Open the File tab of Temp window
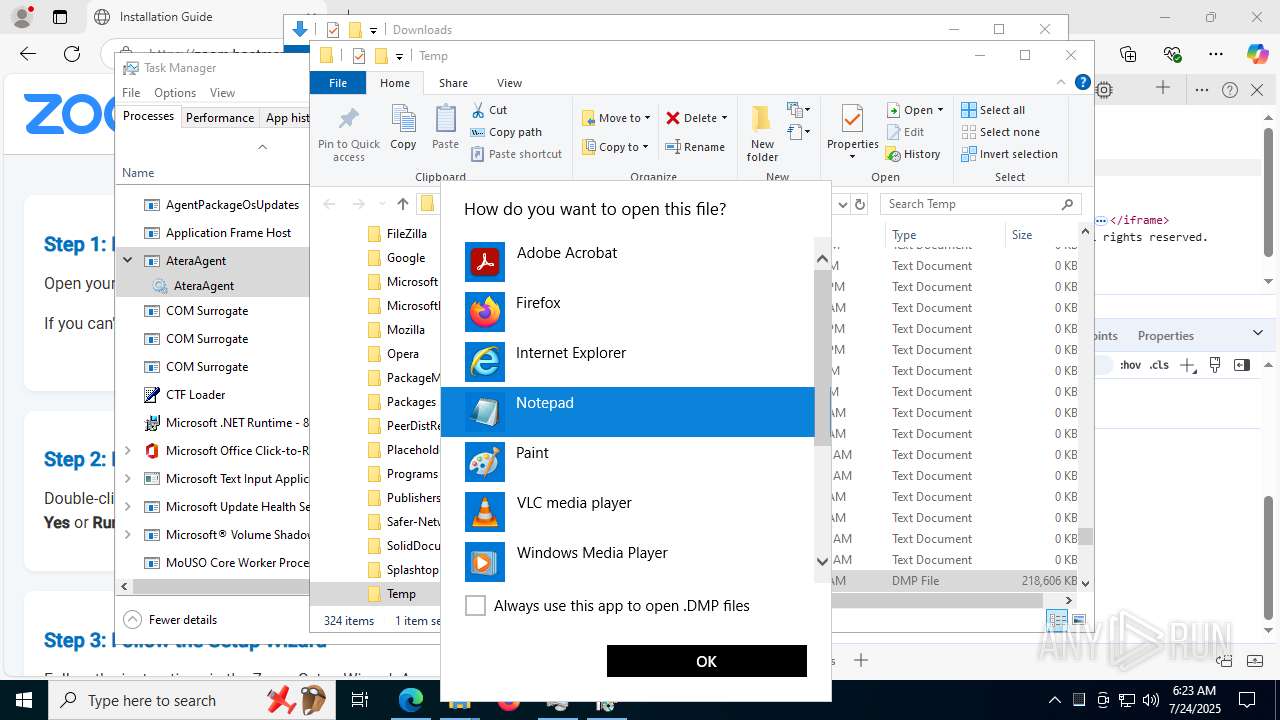 [338, 83]
